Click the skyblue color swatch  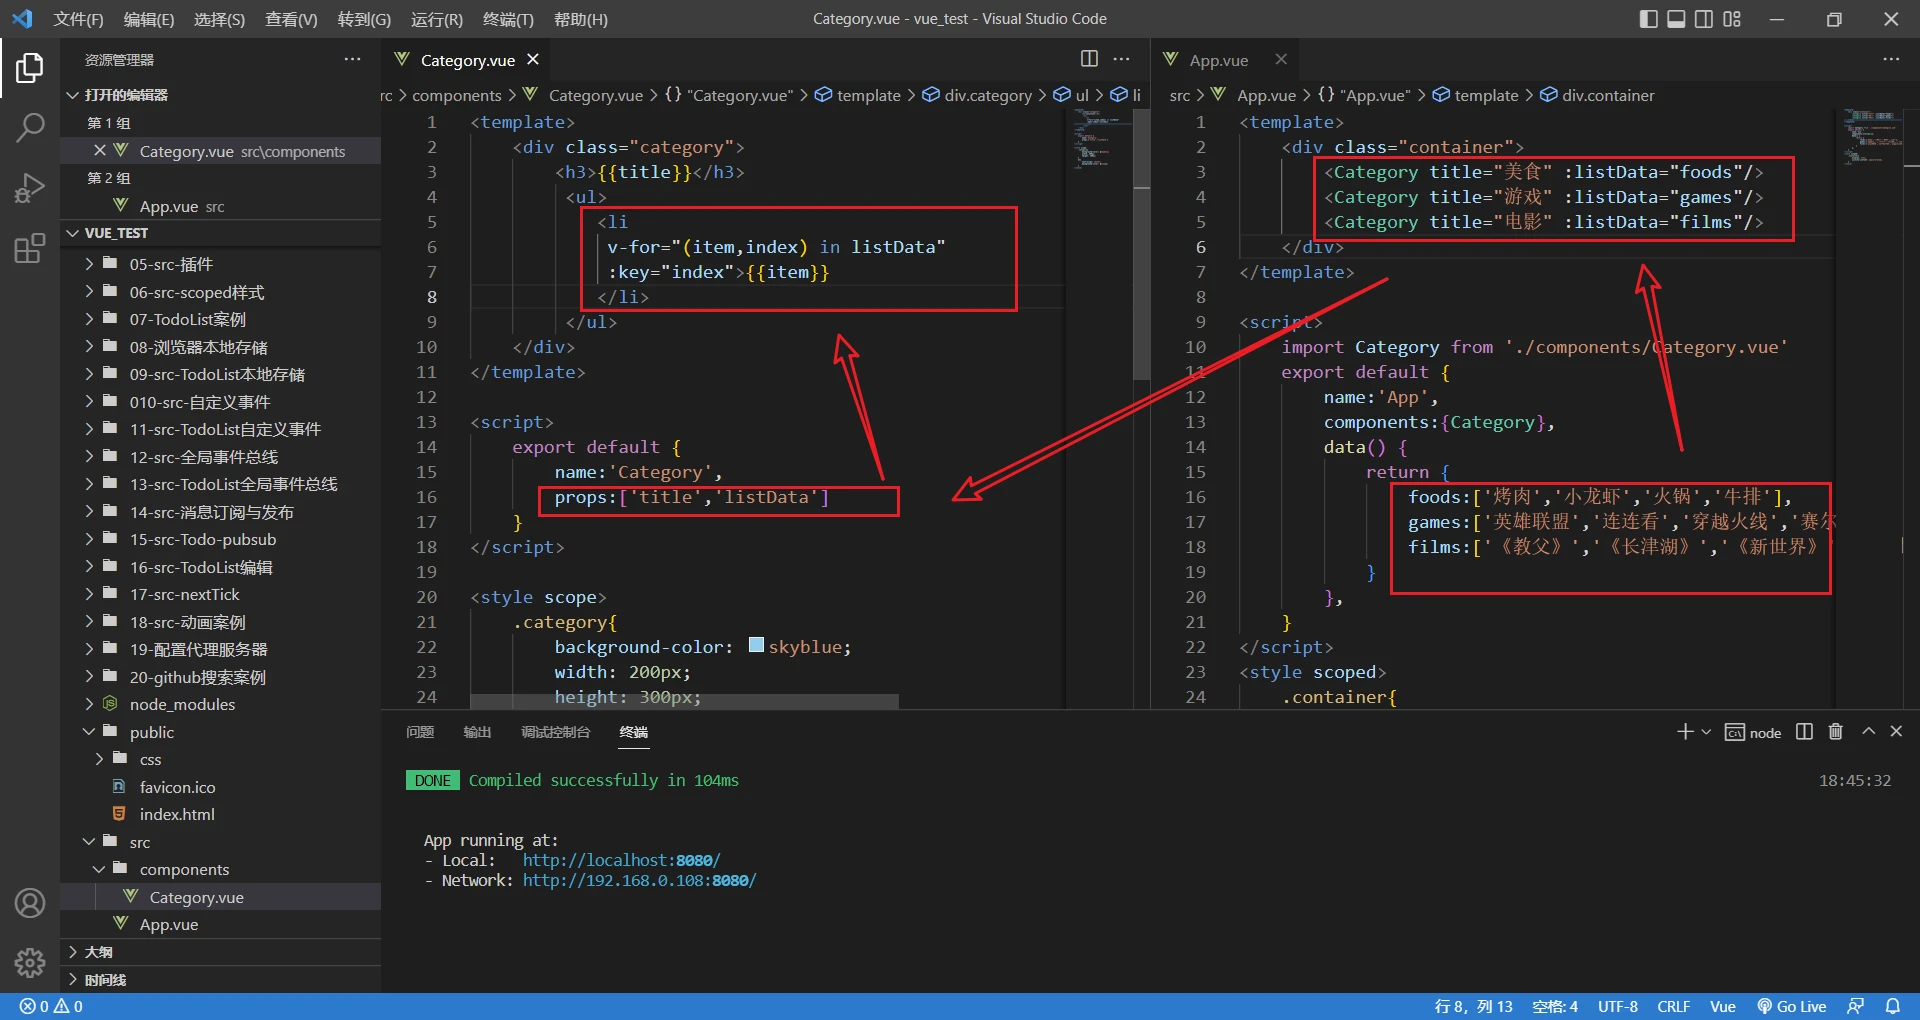(756, 646)
